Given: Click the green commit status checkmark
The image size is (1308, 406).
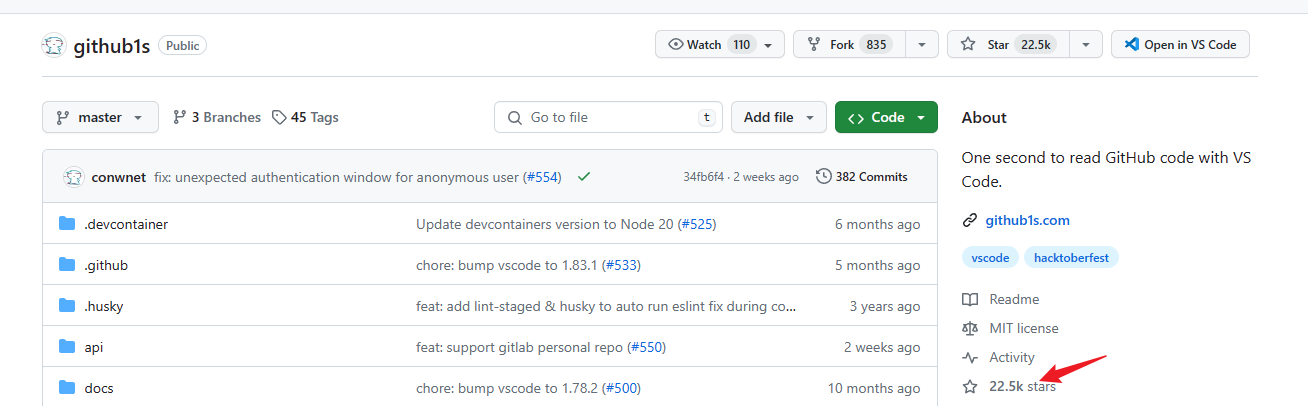Looking at the screenshot, I should pyautogui.click(x=584, y=177).
